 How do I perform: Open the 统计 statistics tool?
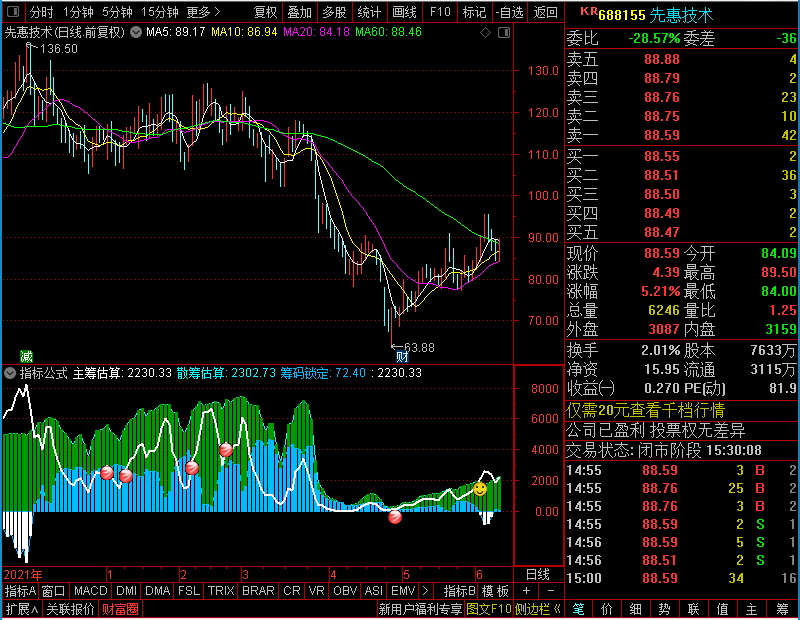(369, 12)
